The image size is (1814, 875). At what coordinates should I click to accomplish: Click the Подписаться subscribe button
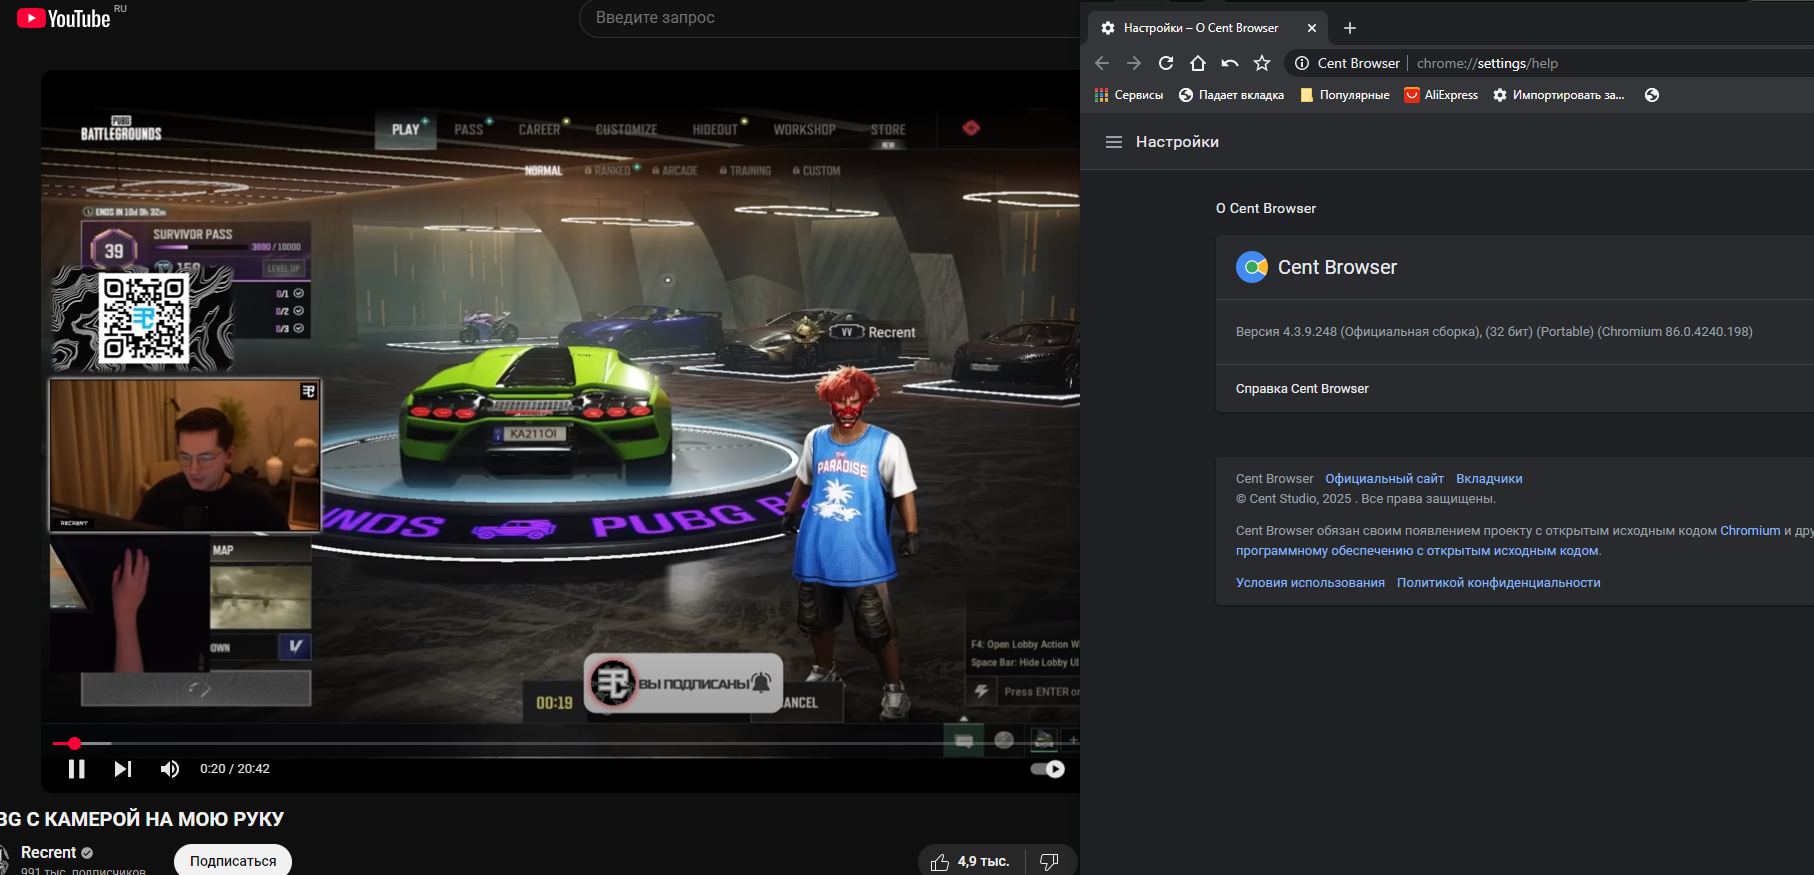pyautogui.click(x=233, y=861)
